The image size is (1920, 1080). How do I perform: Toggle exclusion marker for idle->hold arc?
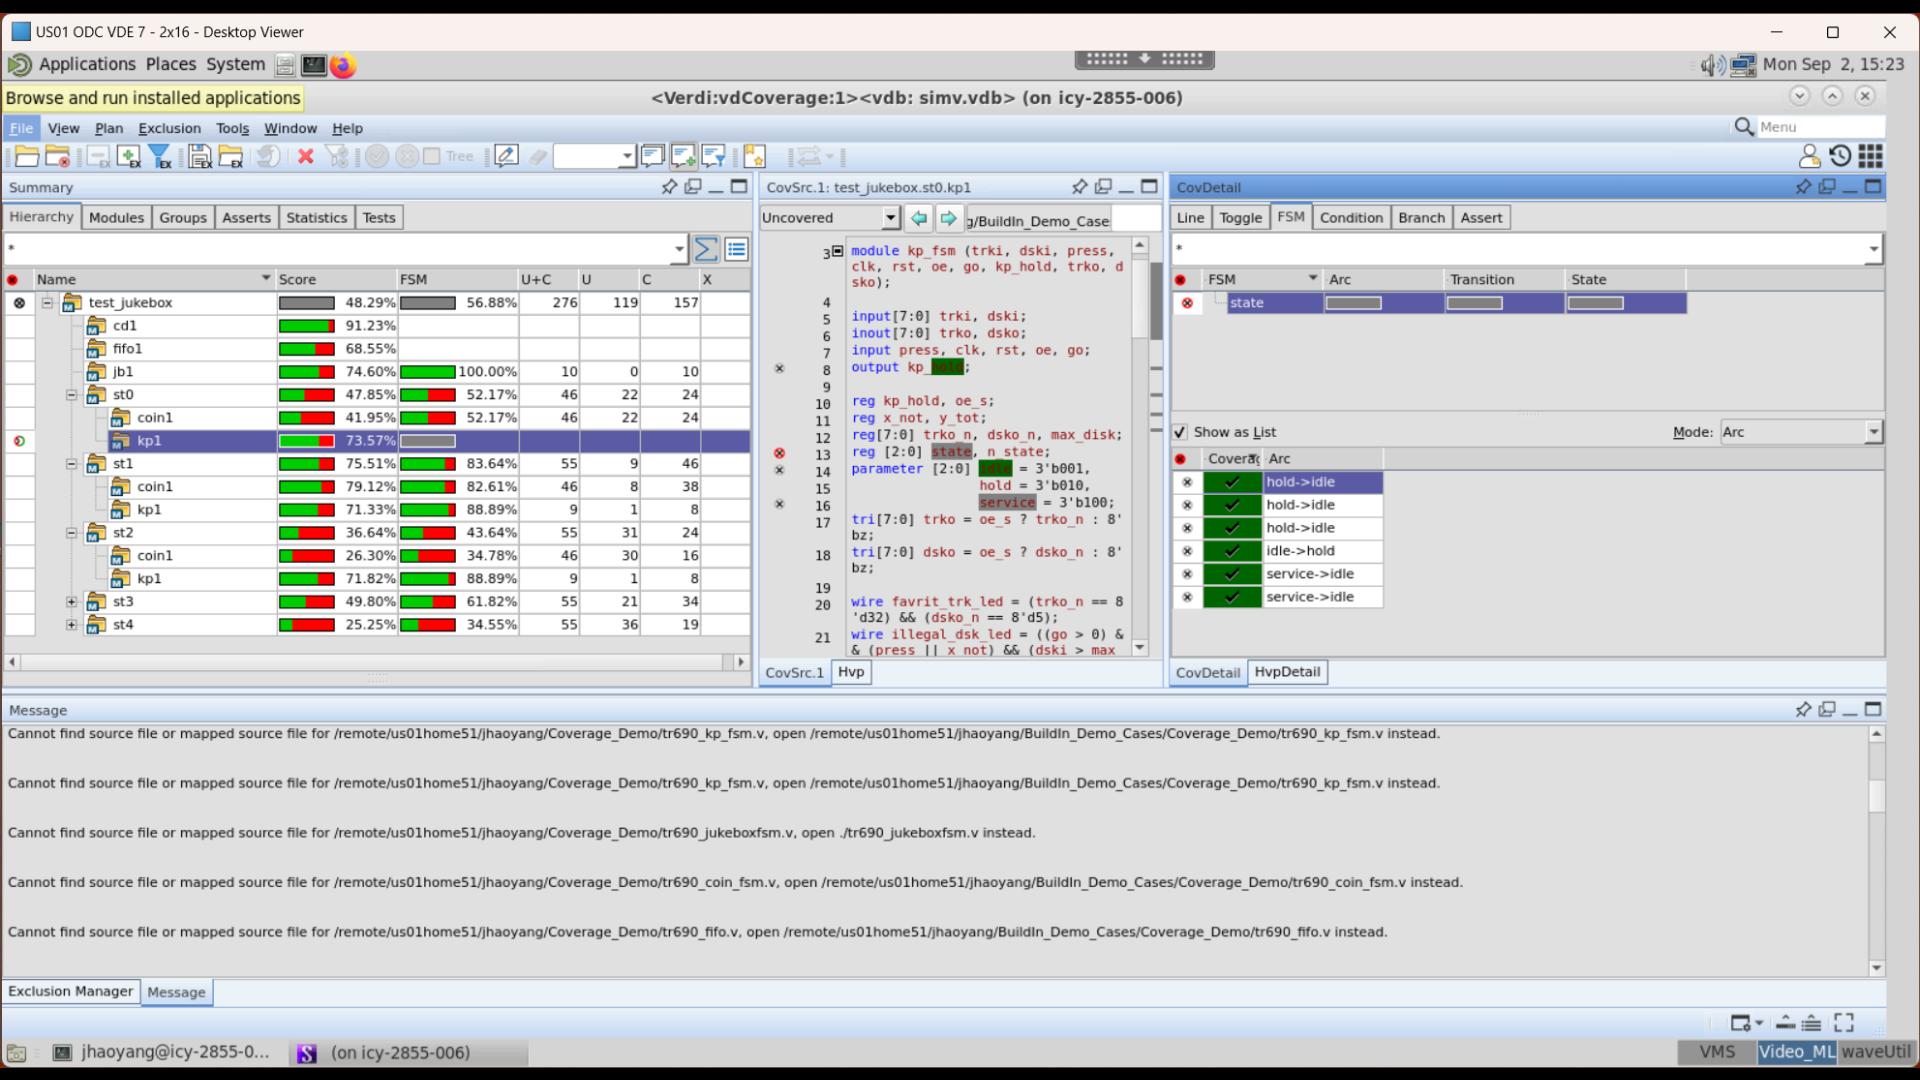click(x=1187, y=551)
